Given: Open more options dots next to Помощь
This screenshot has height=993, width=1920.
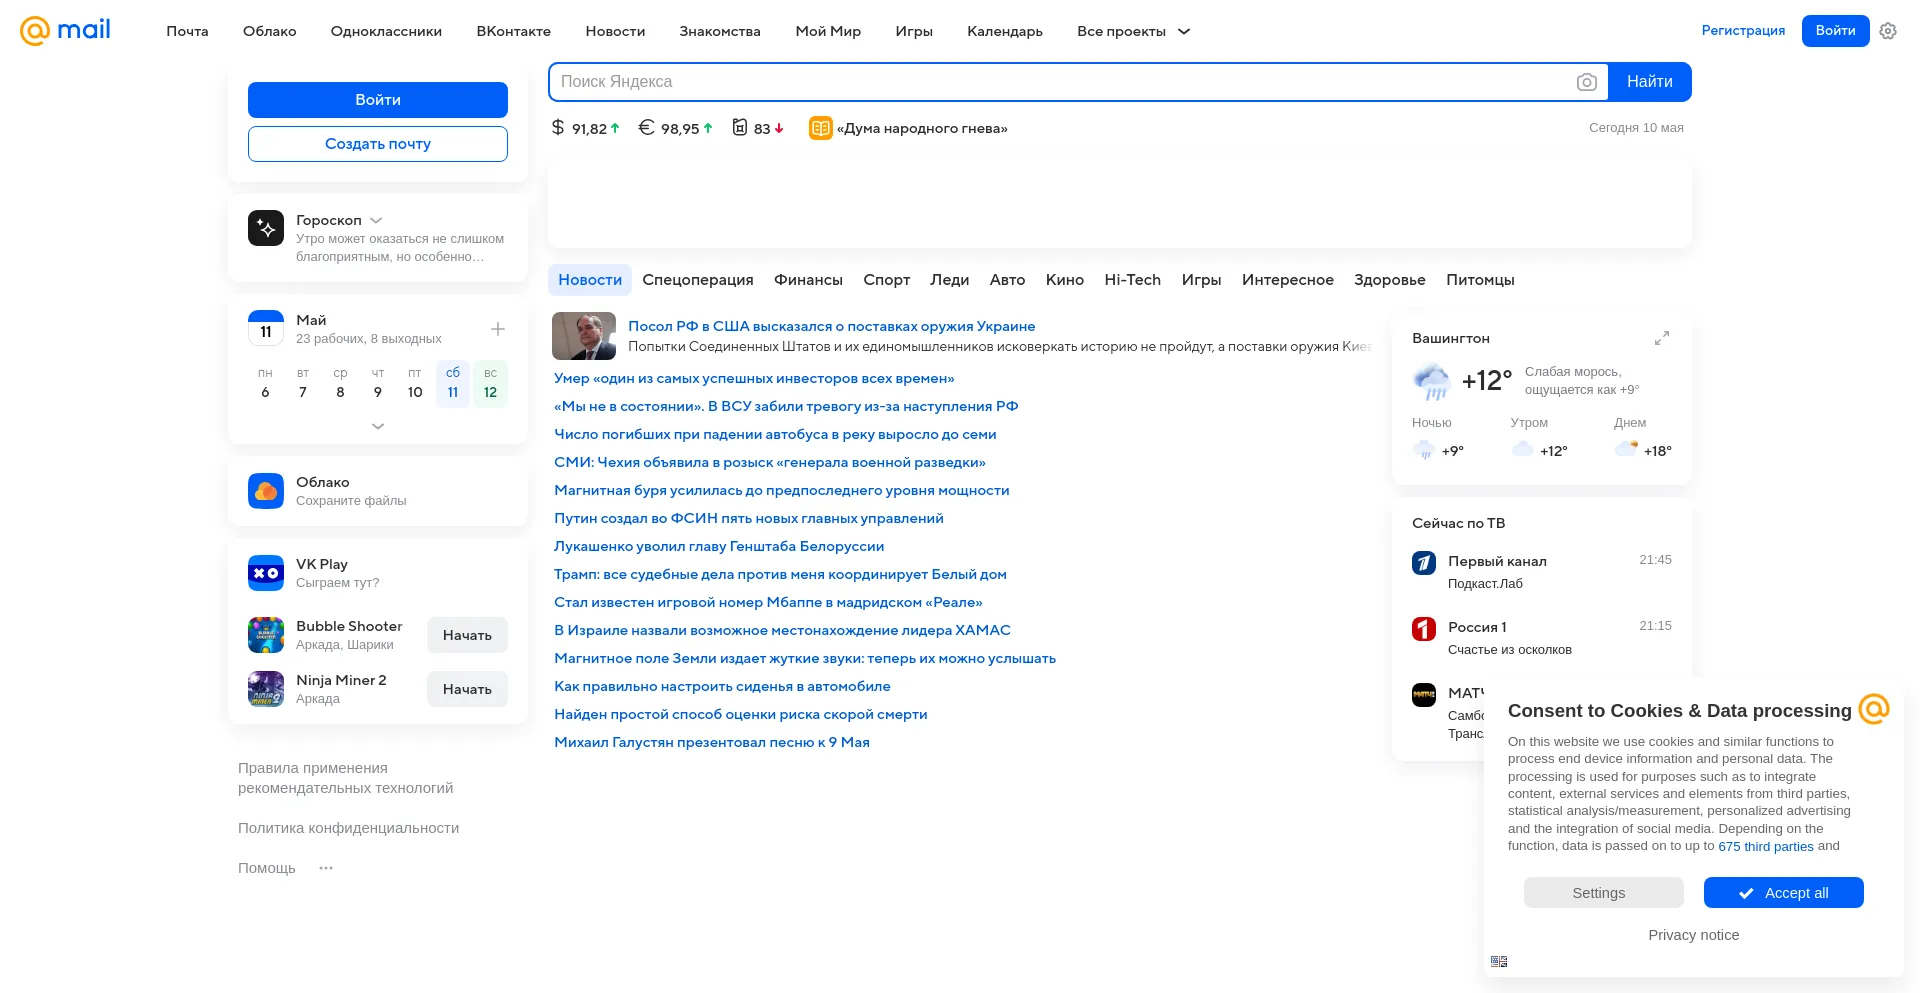Looking at the screenshot, I should point(326,868).
